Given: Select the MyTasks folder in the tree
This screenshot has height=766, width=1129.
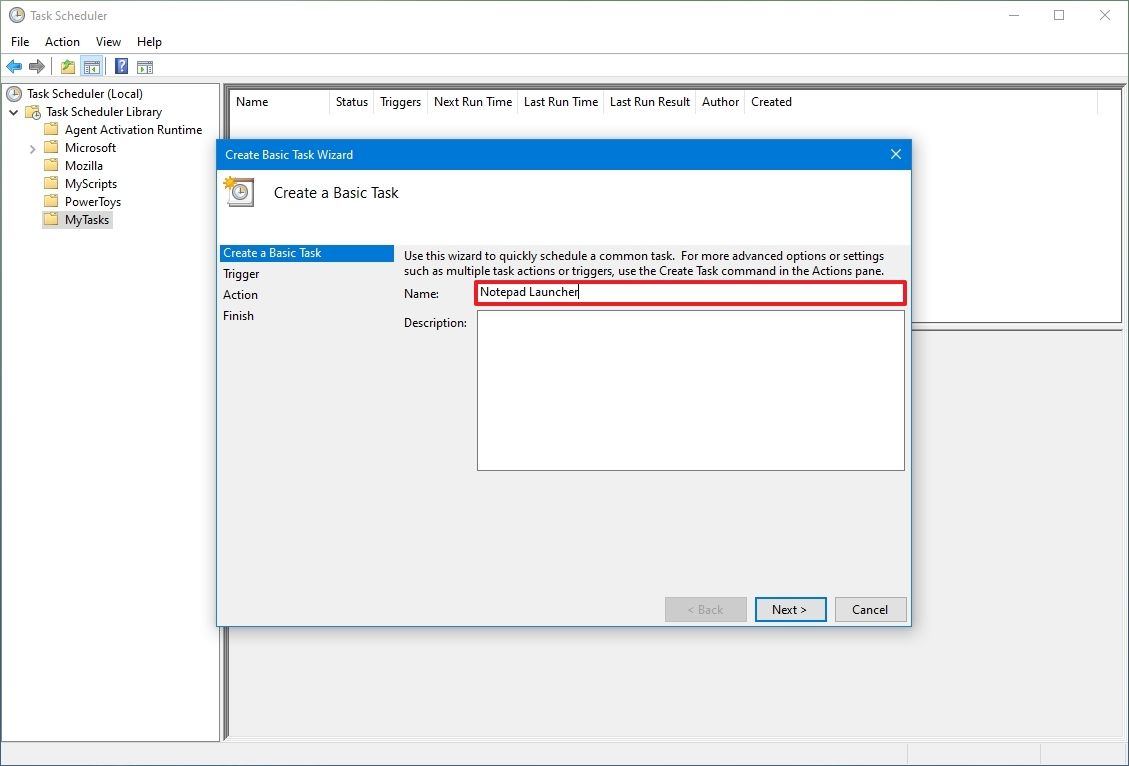Looking at the screenshot, I should [x=84, y=219].
